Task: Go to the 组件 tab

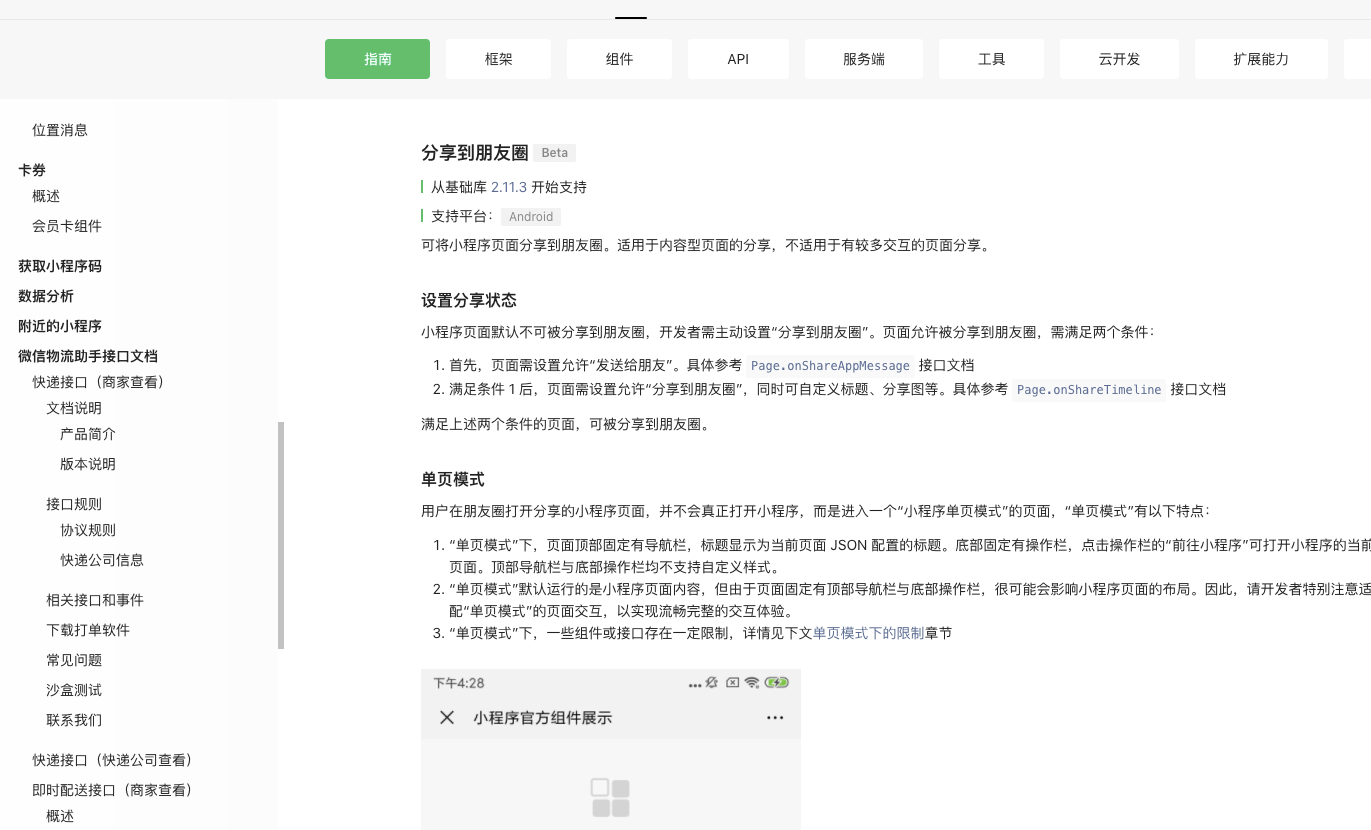Action: [x=619, y=59]
